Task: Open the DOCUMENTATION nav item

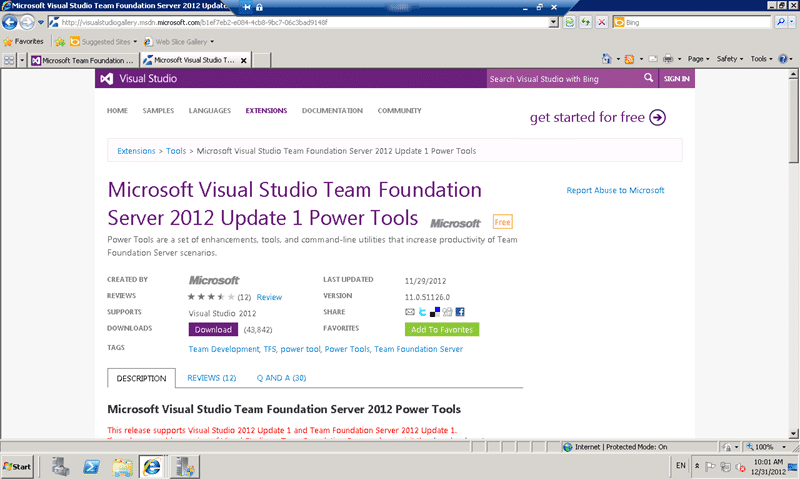Action: click(332, 111)
